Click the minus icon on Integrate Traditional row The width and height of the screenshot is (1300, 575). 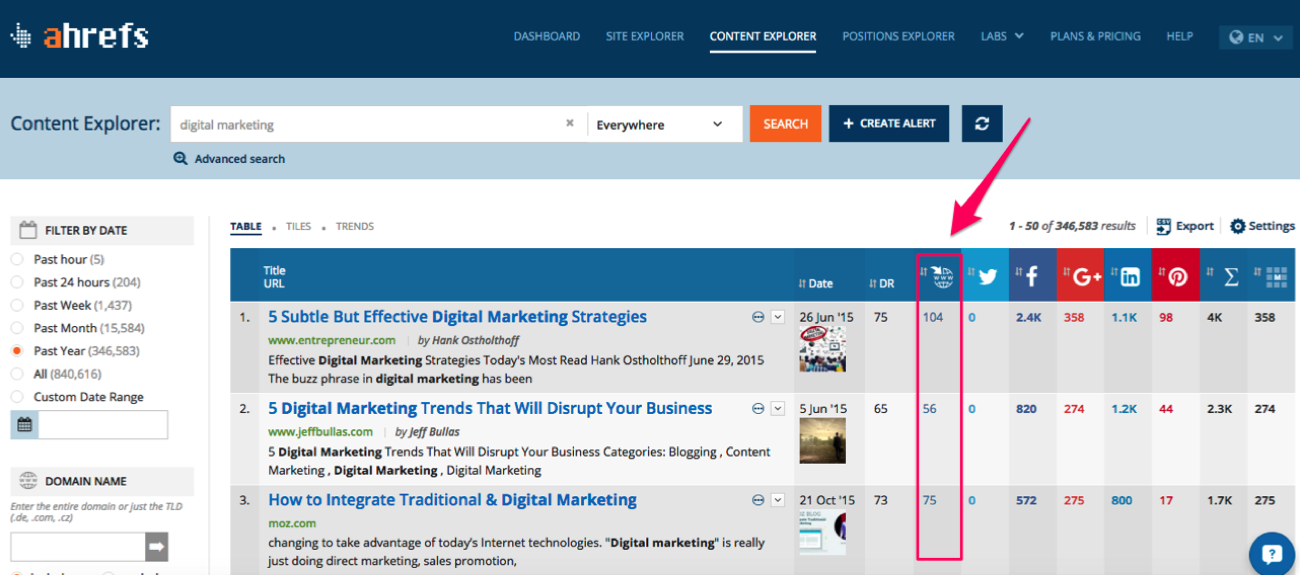758,500
